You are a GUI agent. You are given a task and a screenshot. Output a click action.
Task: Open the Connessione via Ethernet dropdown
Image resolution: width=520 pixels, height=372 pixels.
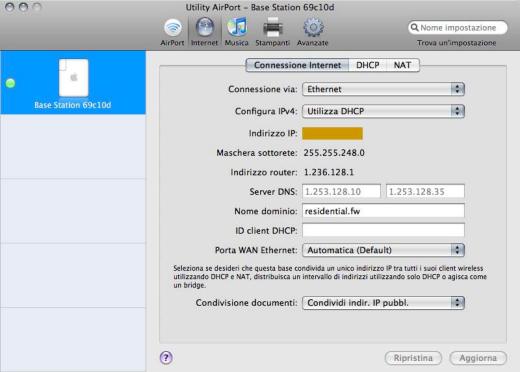(383, 89)
